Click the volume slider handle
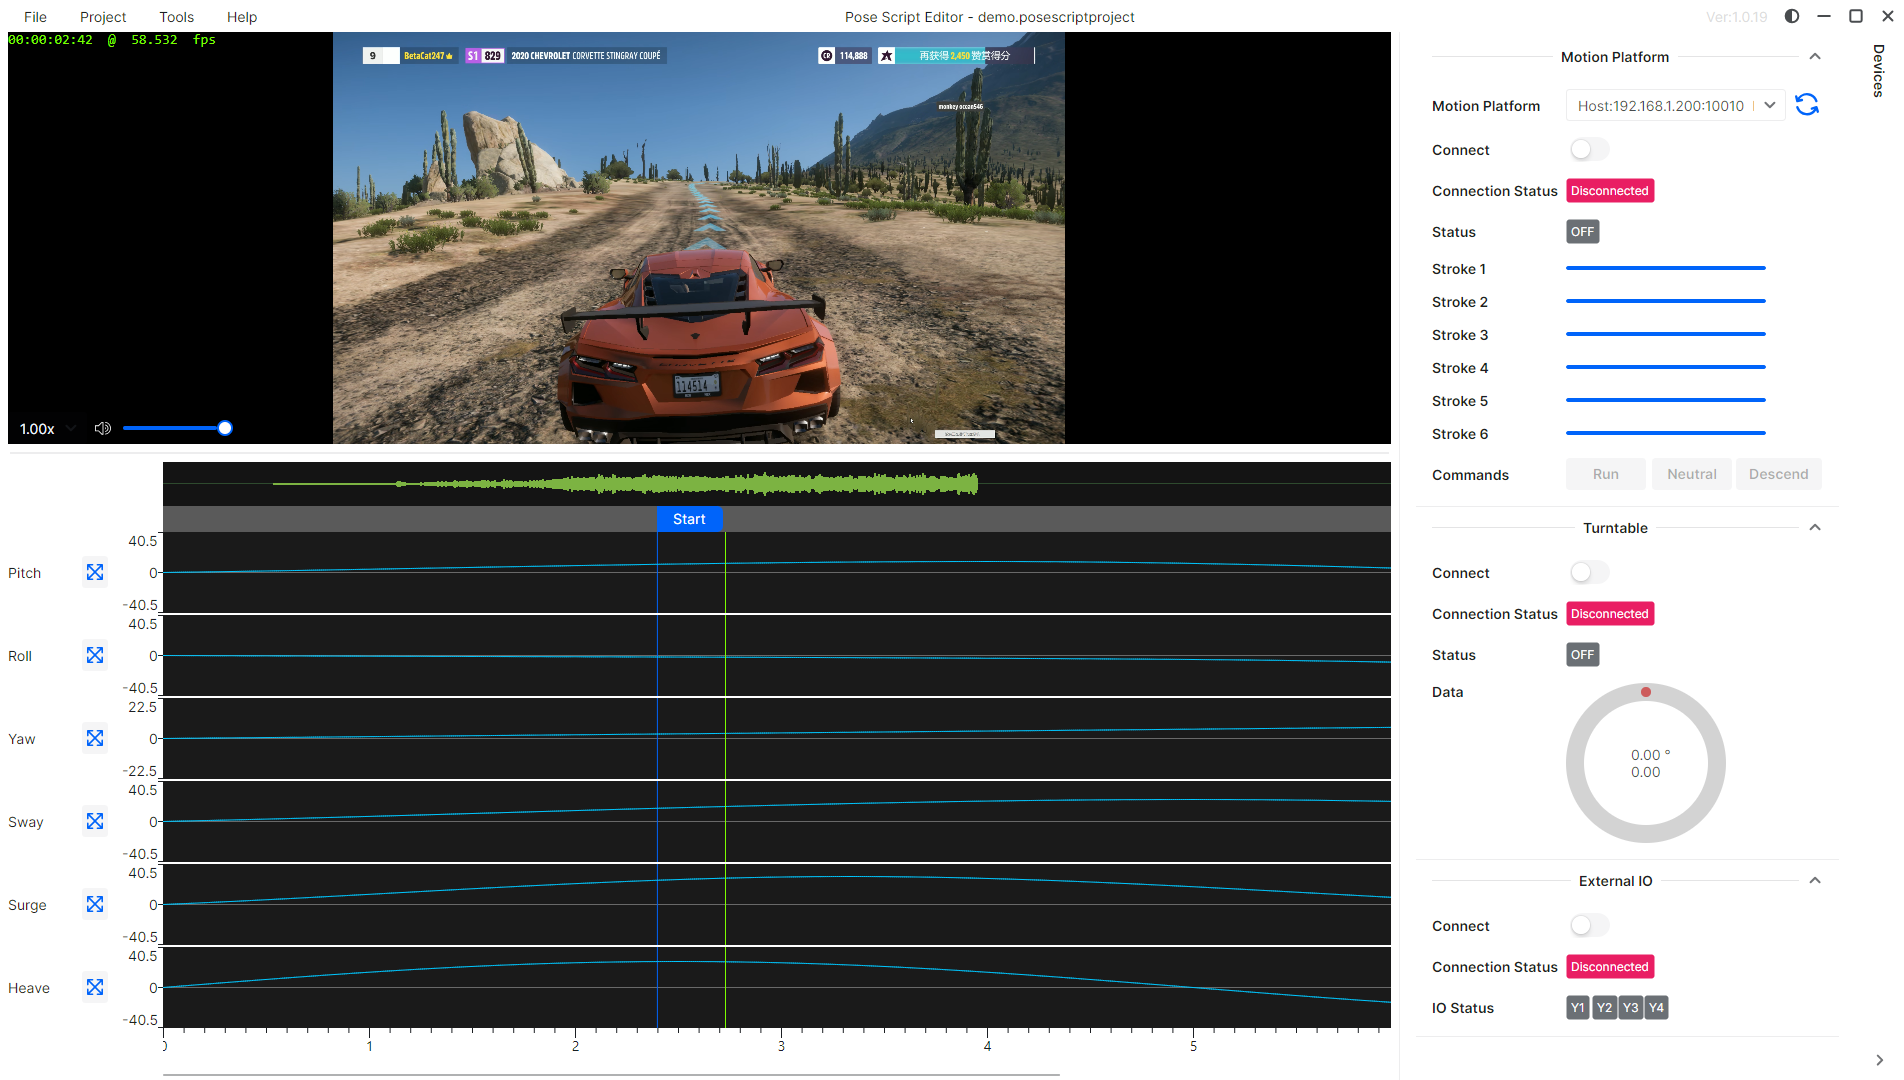 tap(225, 428)
